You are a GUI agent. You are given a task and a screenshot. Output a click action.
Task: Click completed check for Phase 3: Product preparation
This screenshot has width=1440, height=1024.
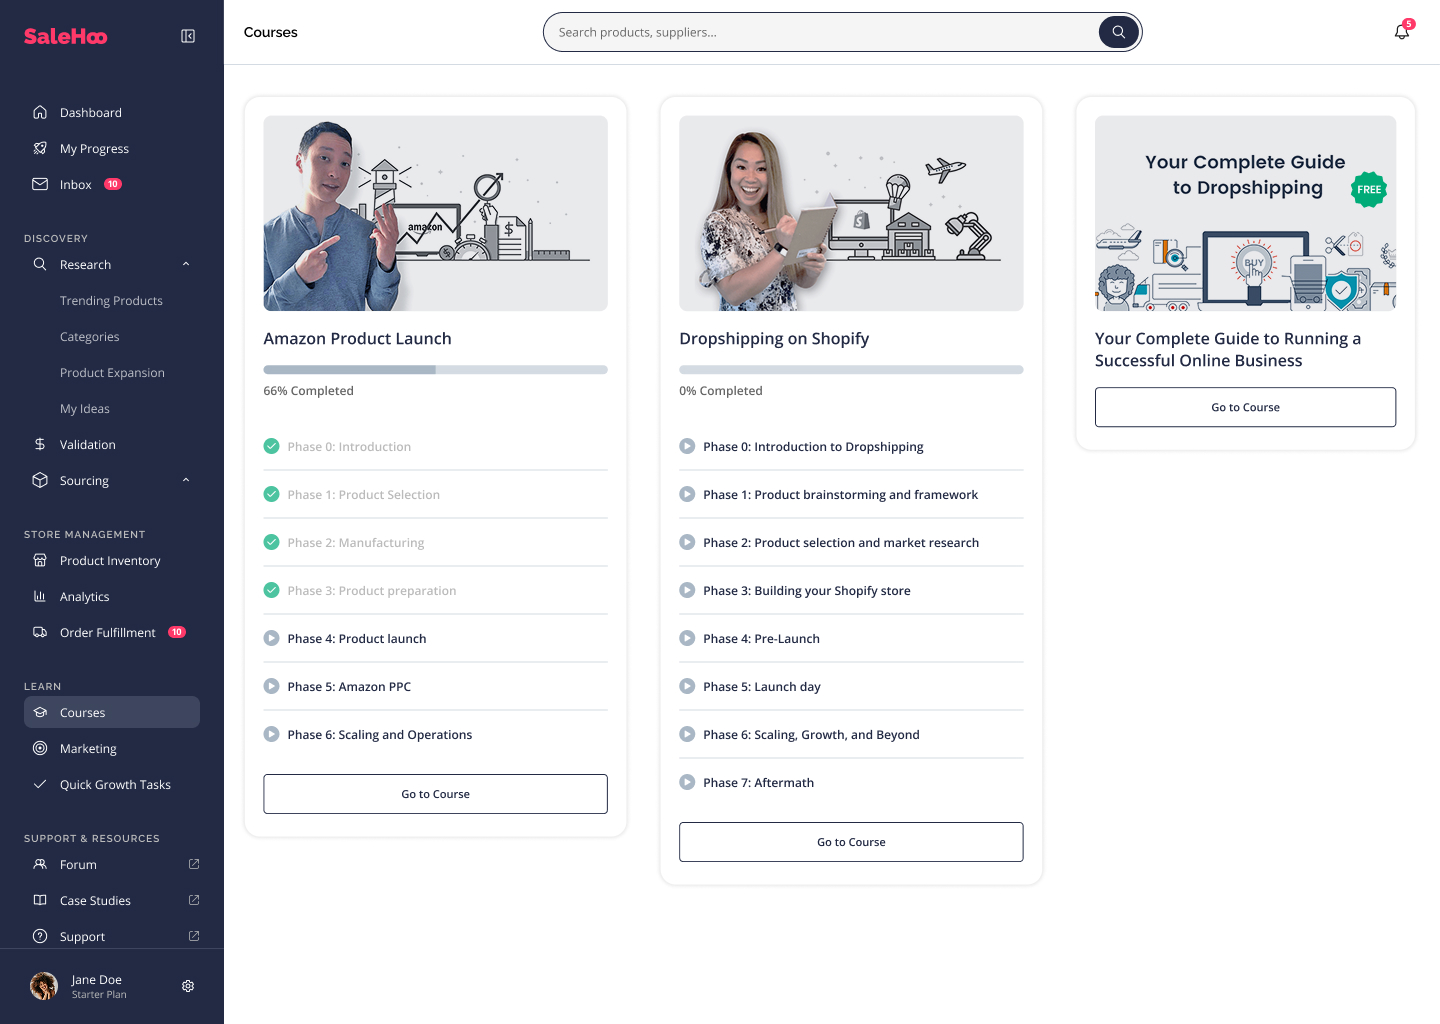[x=271, y=590]
